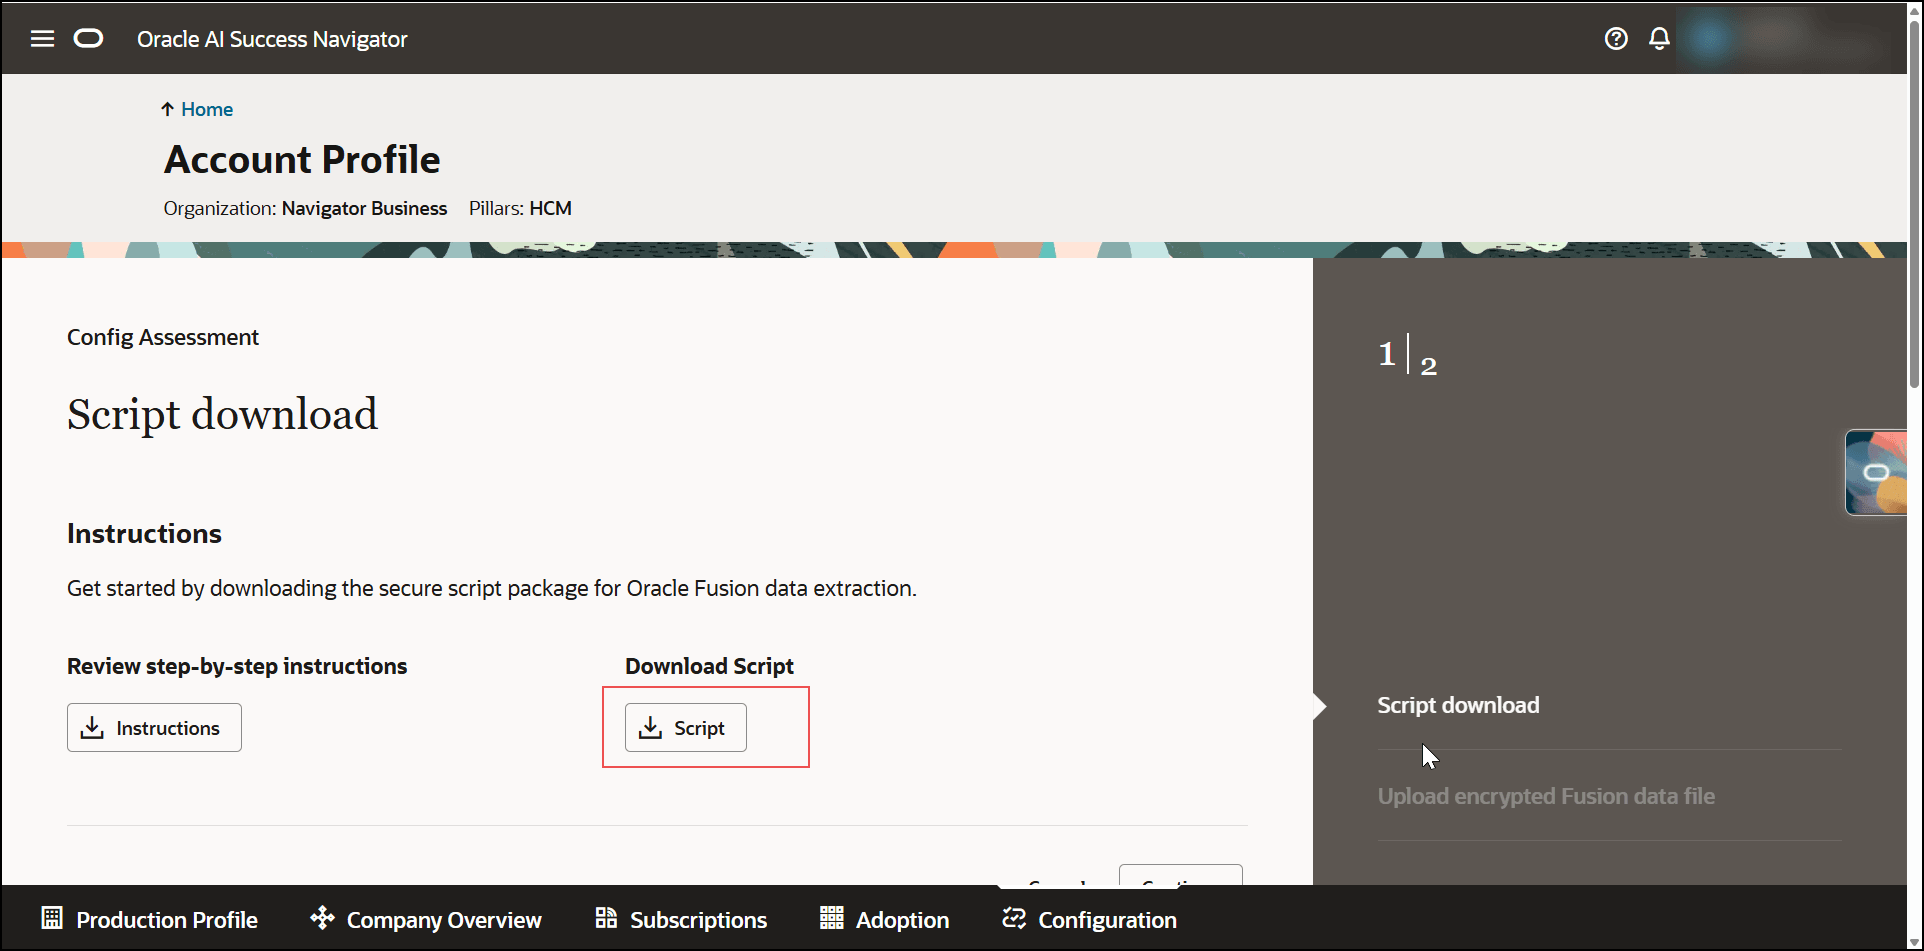
Task: Download the Script package
Action: 686,727
